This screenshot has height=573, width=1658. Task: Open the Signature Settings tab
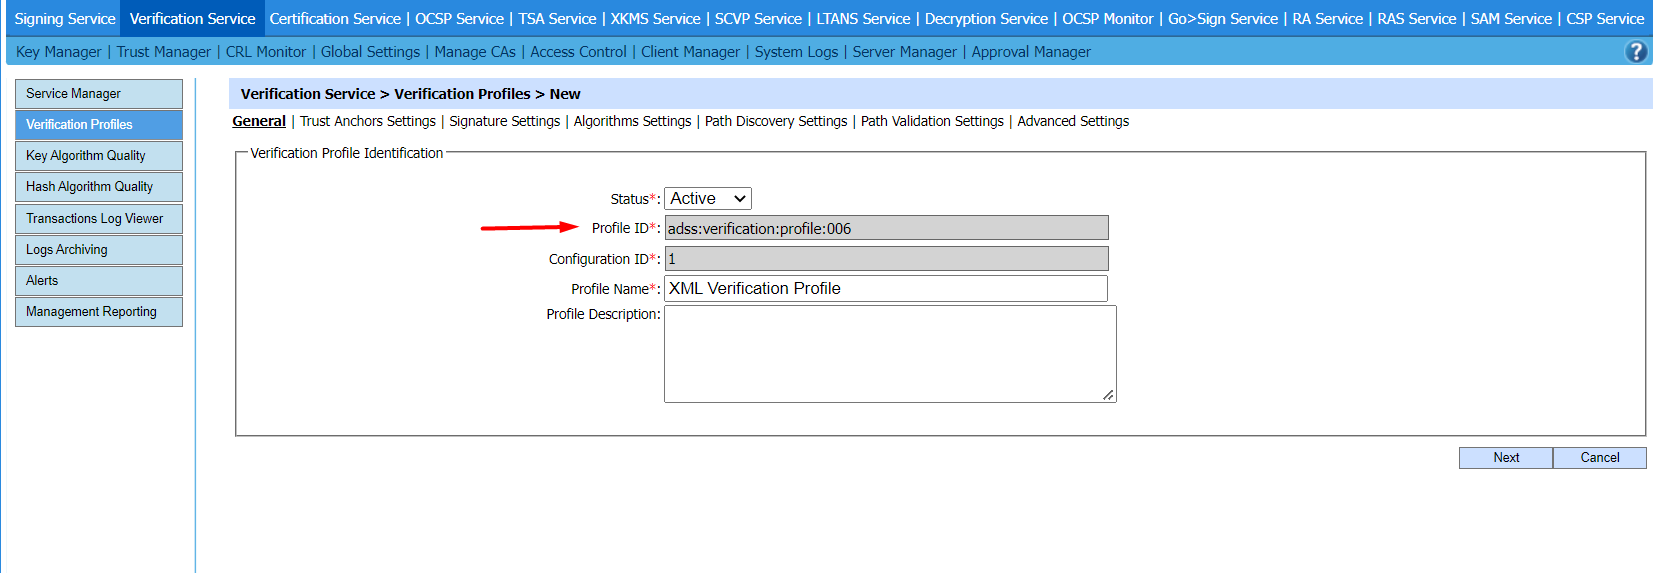504,121
